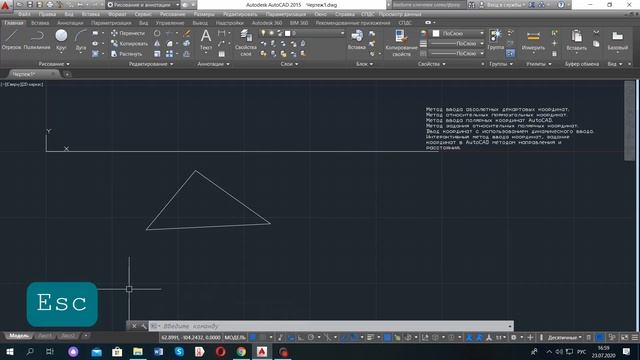Close the command line with X icon
Screen dimensions: 640x360
pyautogui.click(x=134, y=326)
